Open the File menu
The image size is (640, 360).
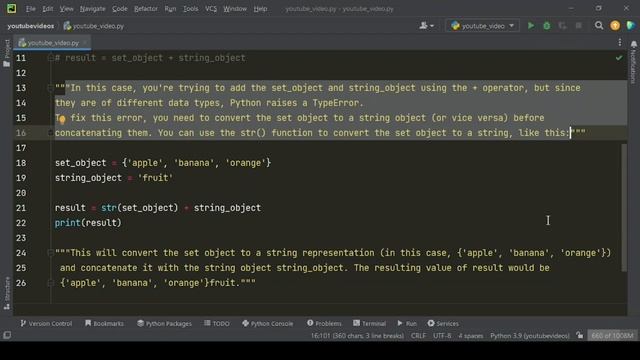coord(31,9)
